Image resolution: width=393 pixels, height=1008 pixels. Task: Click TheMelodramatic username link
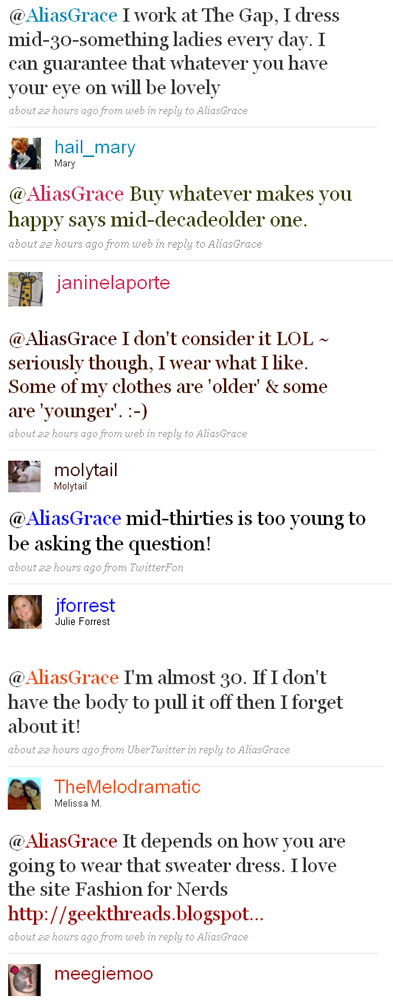127,786
